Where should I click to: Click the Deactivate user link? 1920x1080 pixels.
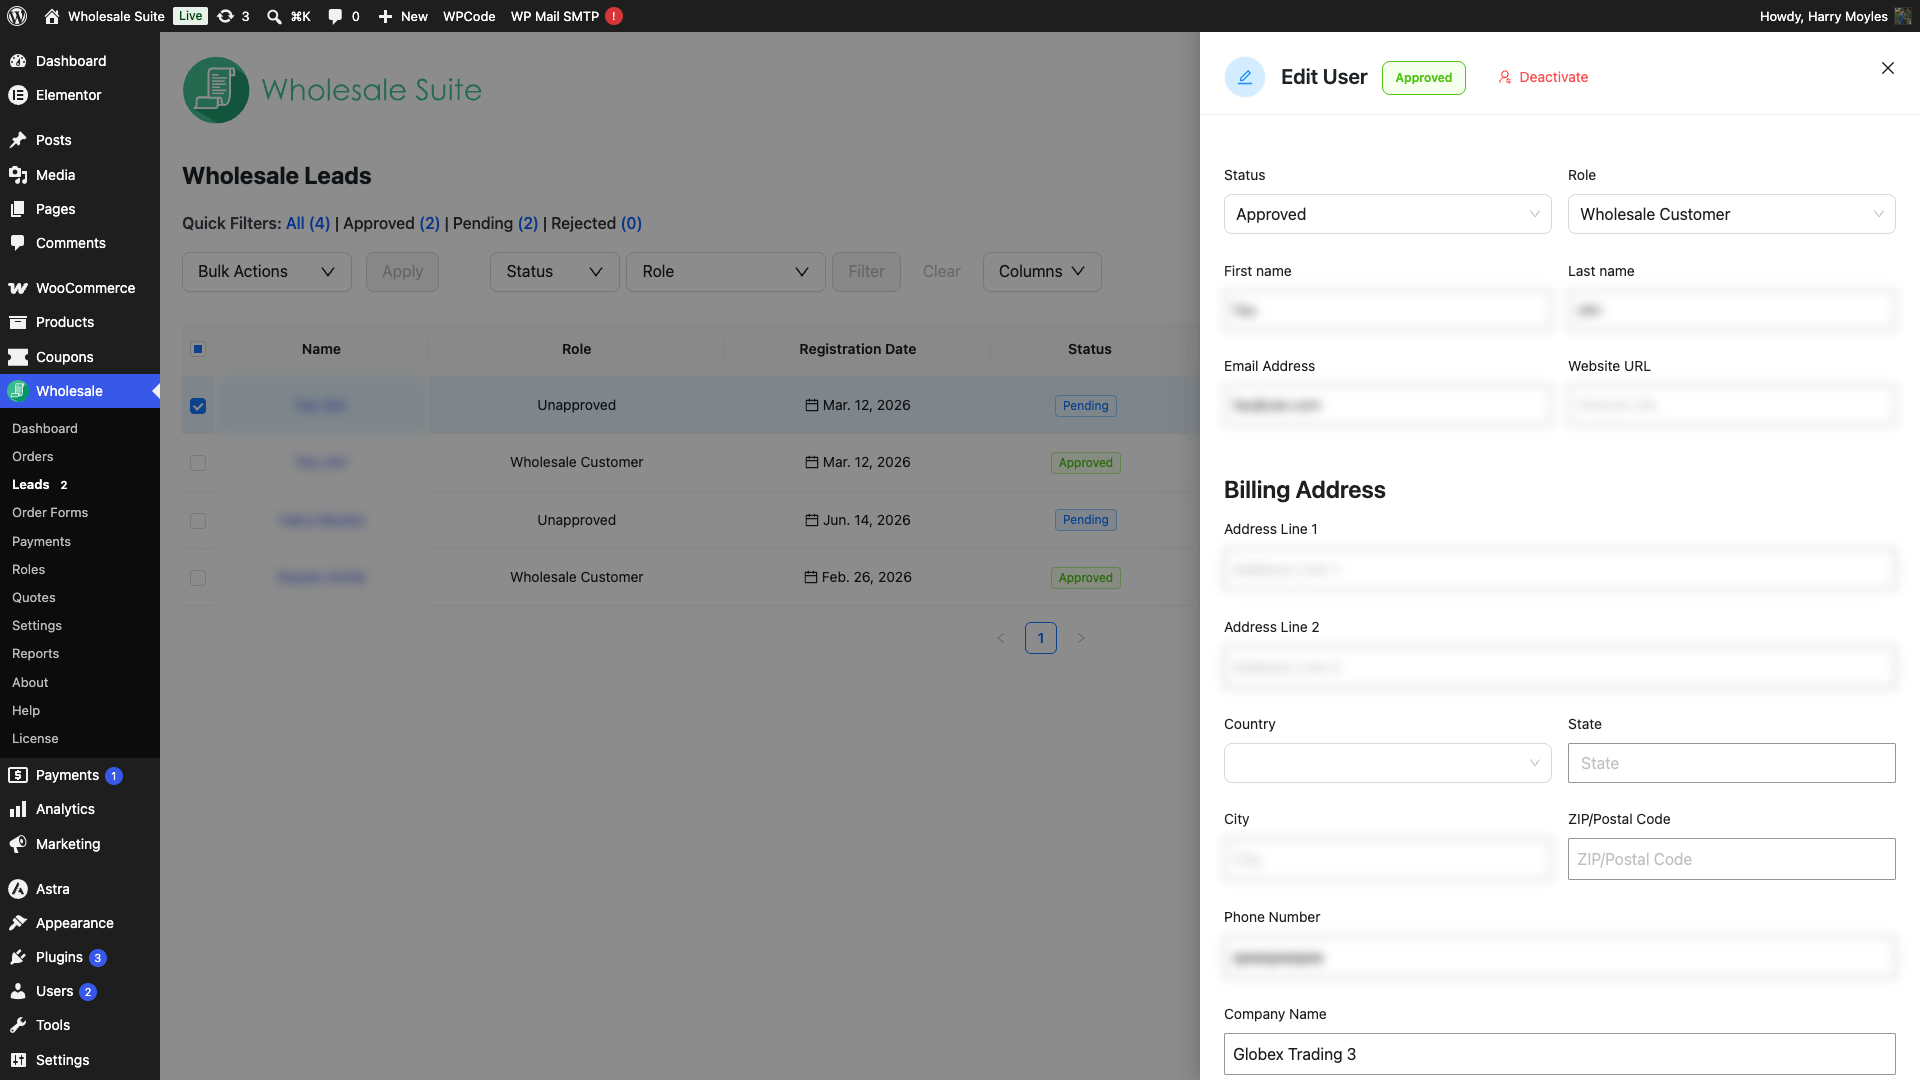(x=1543, y=77)
